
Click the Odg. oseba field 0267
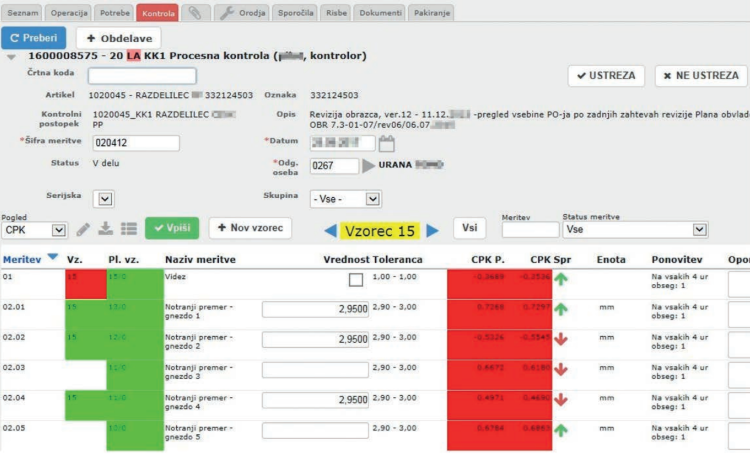point(334,166)
